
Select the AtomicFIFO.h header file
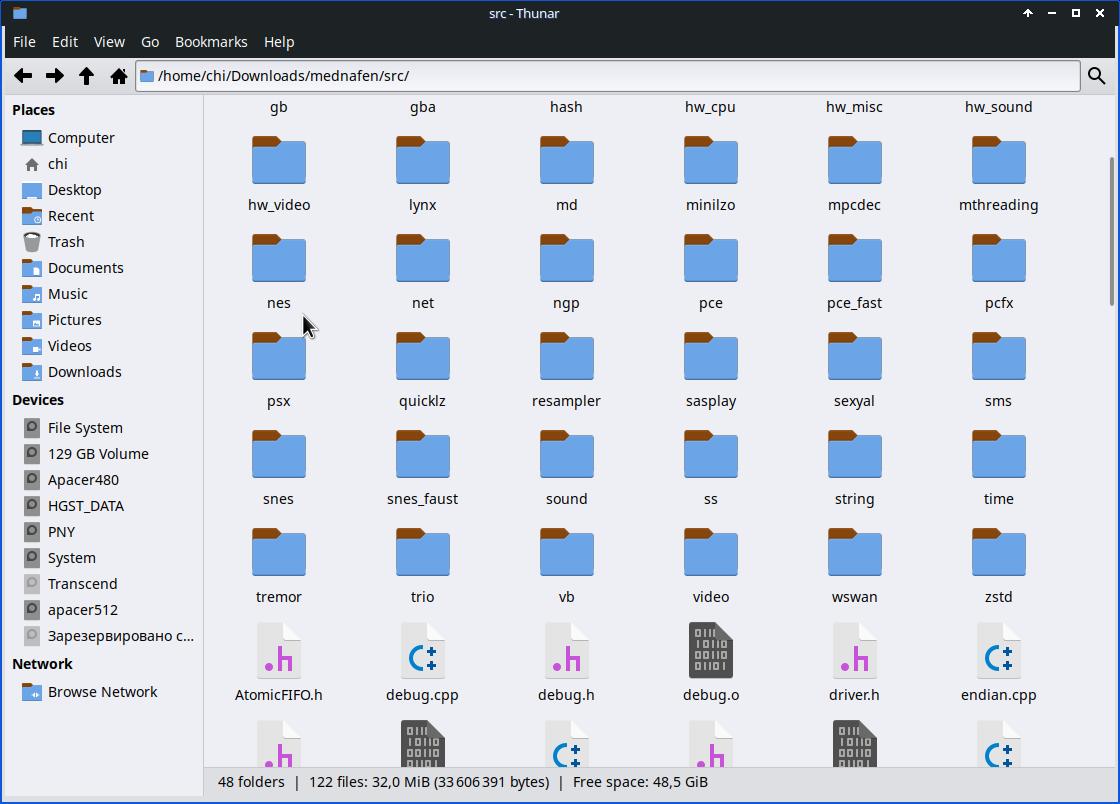click(x=278, y=651)
